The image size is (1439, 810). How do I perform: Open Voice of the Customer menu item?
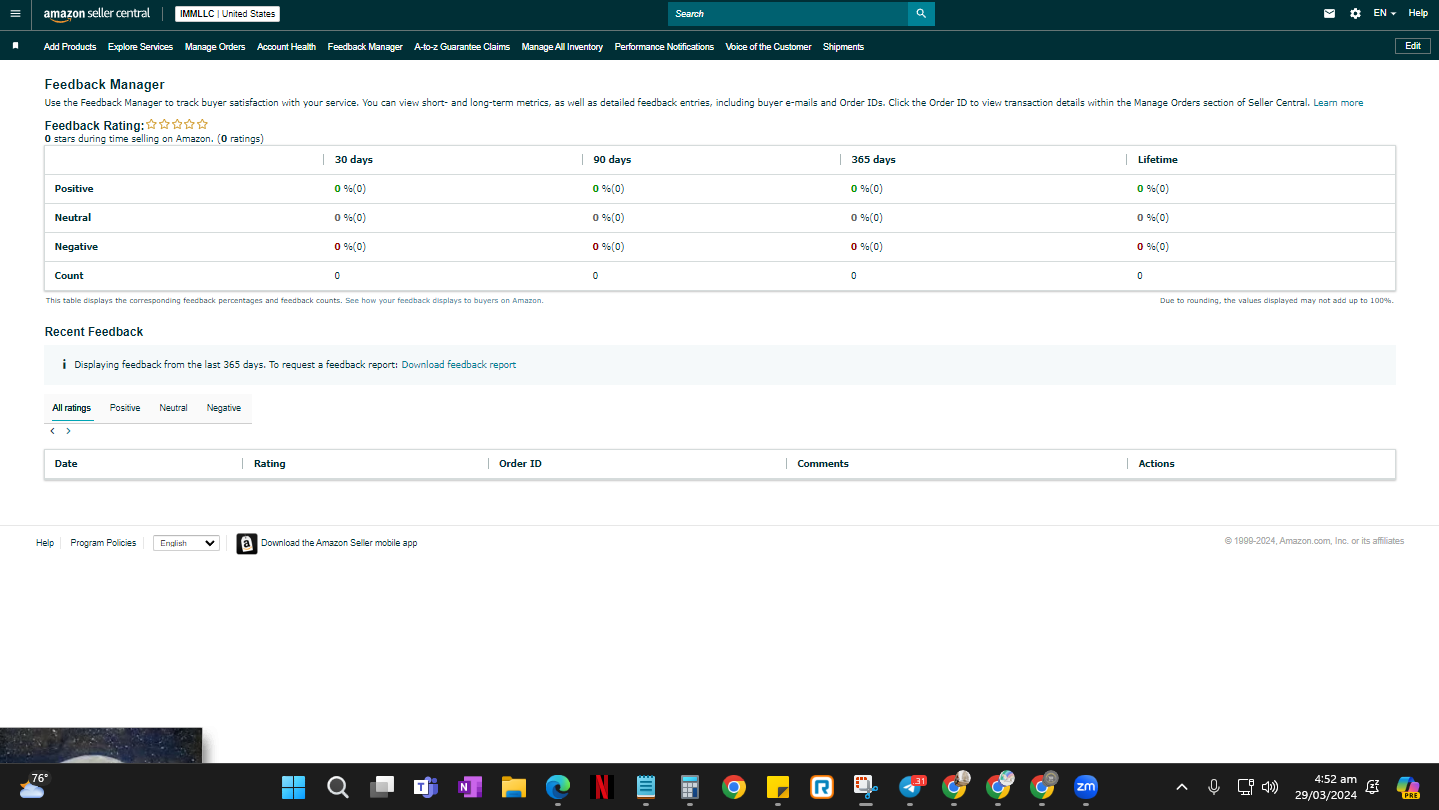point(768,47)
